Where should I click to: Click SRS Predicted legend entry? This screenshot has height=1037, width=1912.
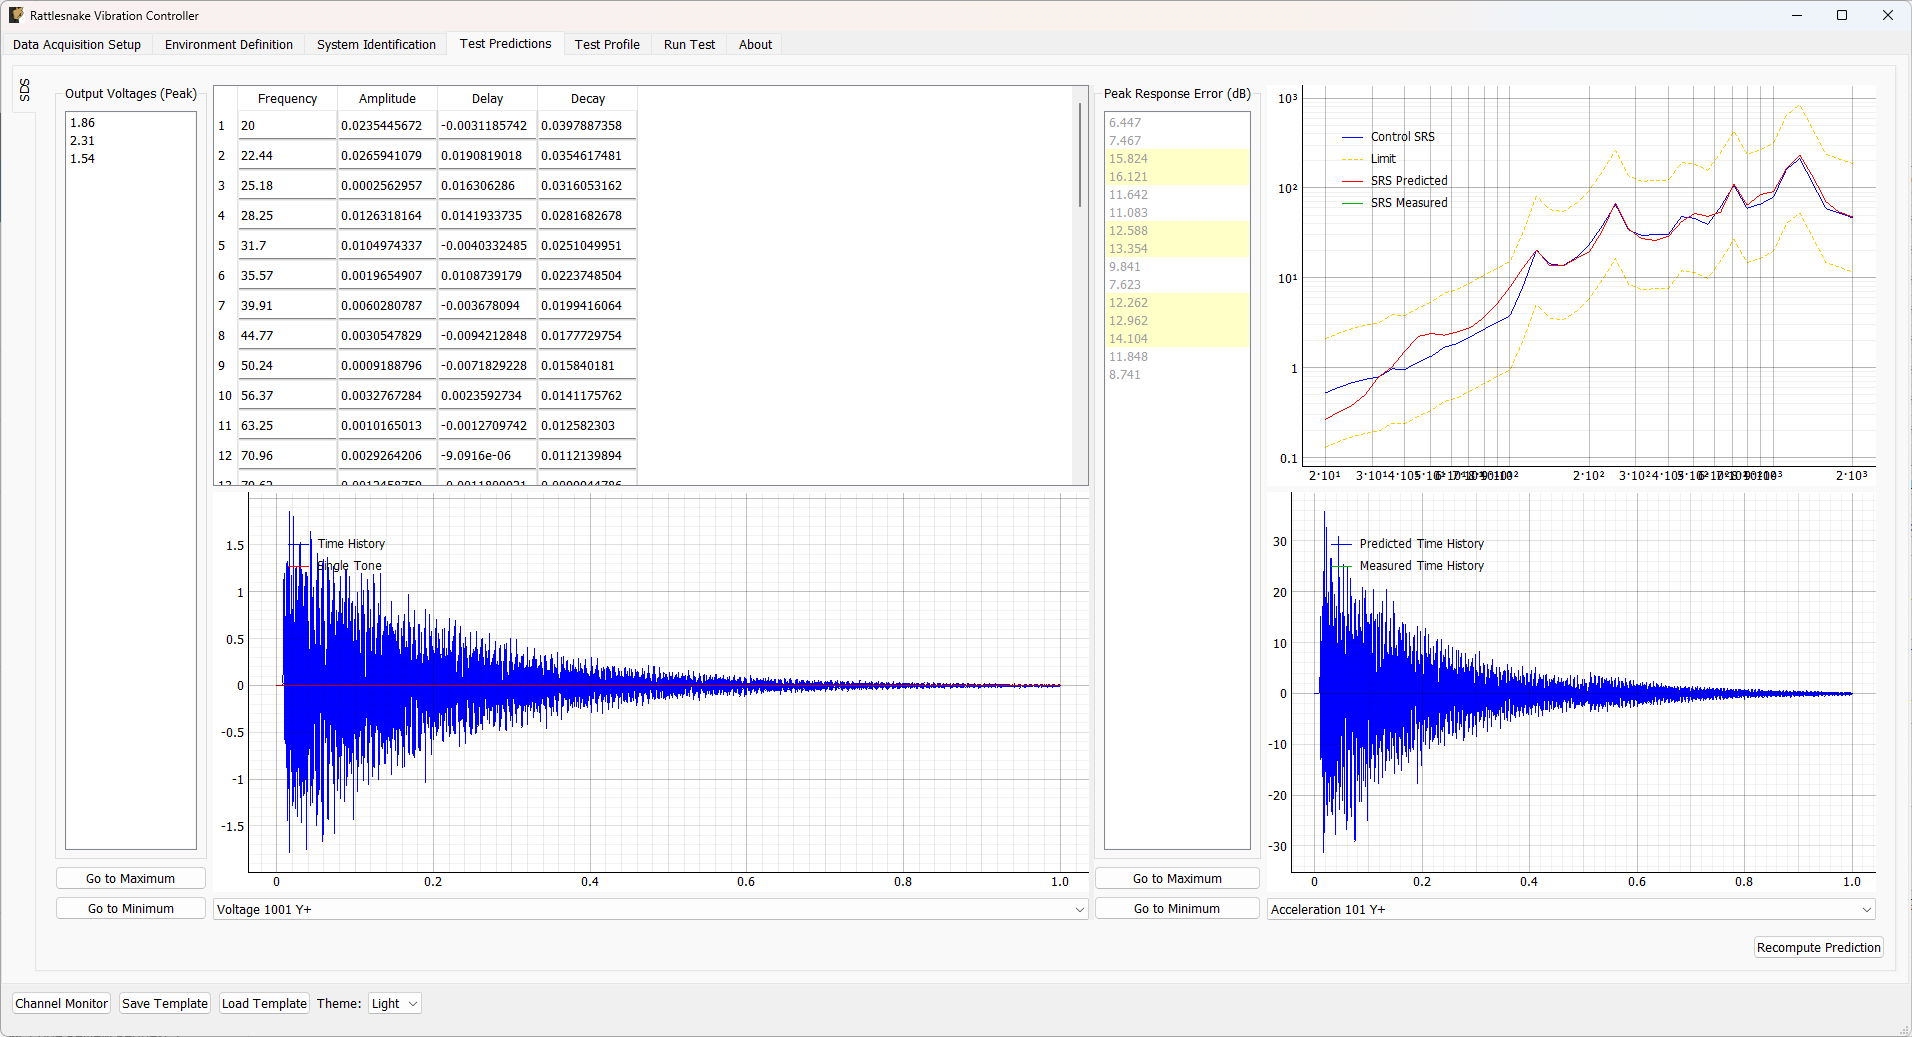pos(1395,180)
